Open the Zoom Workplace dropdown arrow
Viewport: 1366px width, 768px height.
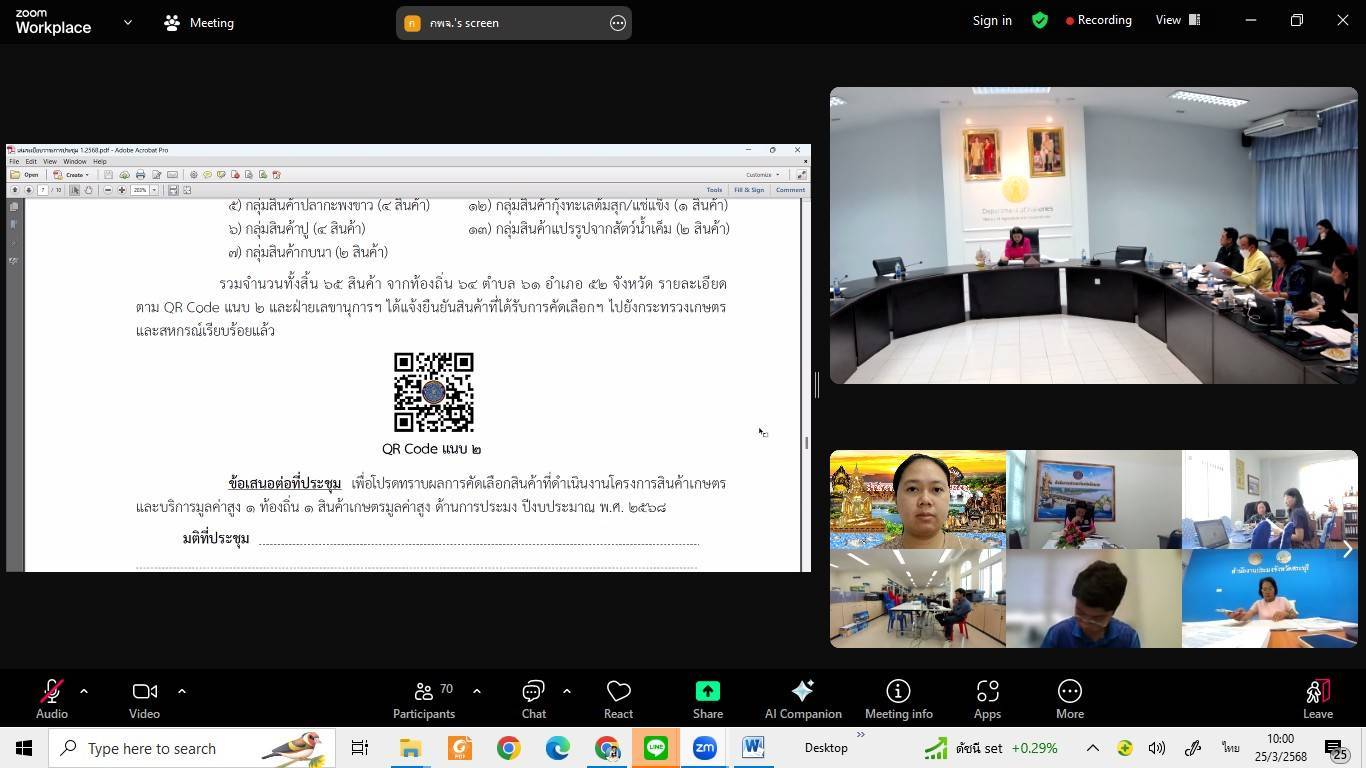click(x=127, y=22)
